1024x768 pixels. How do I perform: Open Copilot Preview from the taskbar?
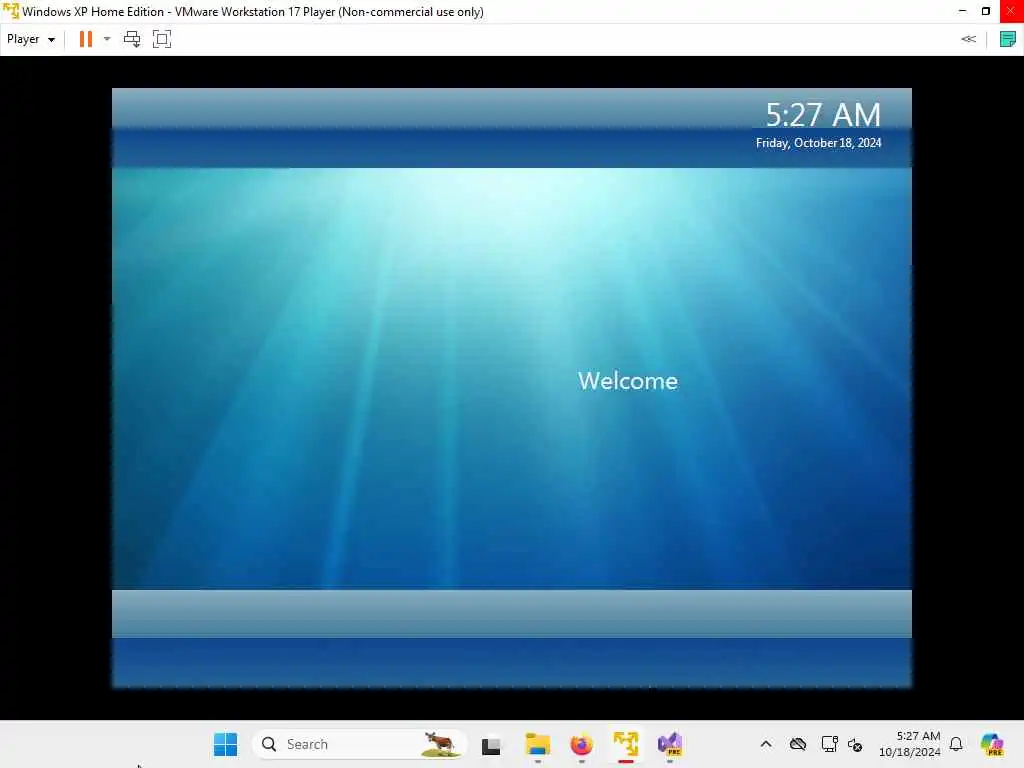tap(992, 744)
